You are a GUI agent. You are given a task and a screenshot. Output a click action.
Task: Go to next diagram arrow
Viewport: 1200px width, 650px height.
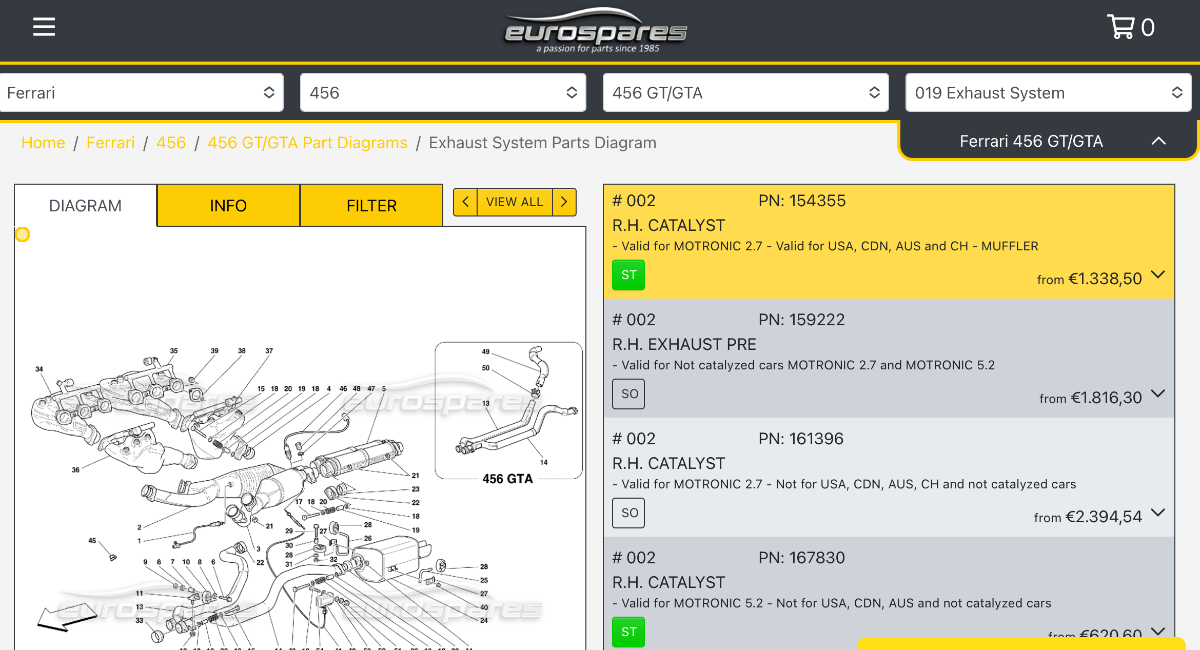coord(564,202)
